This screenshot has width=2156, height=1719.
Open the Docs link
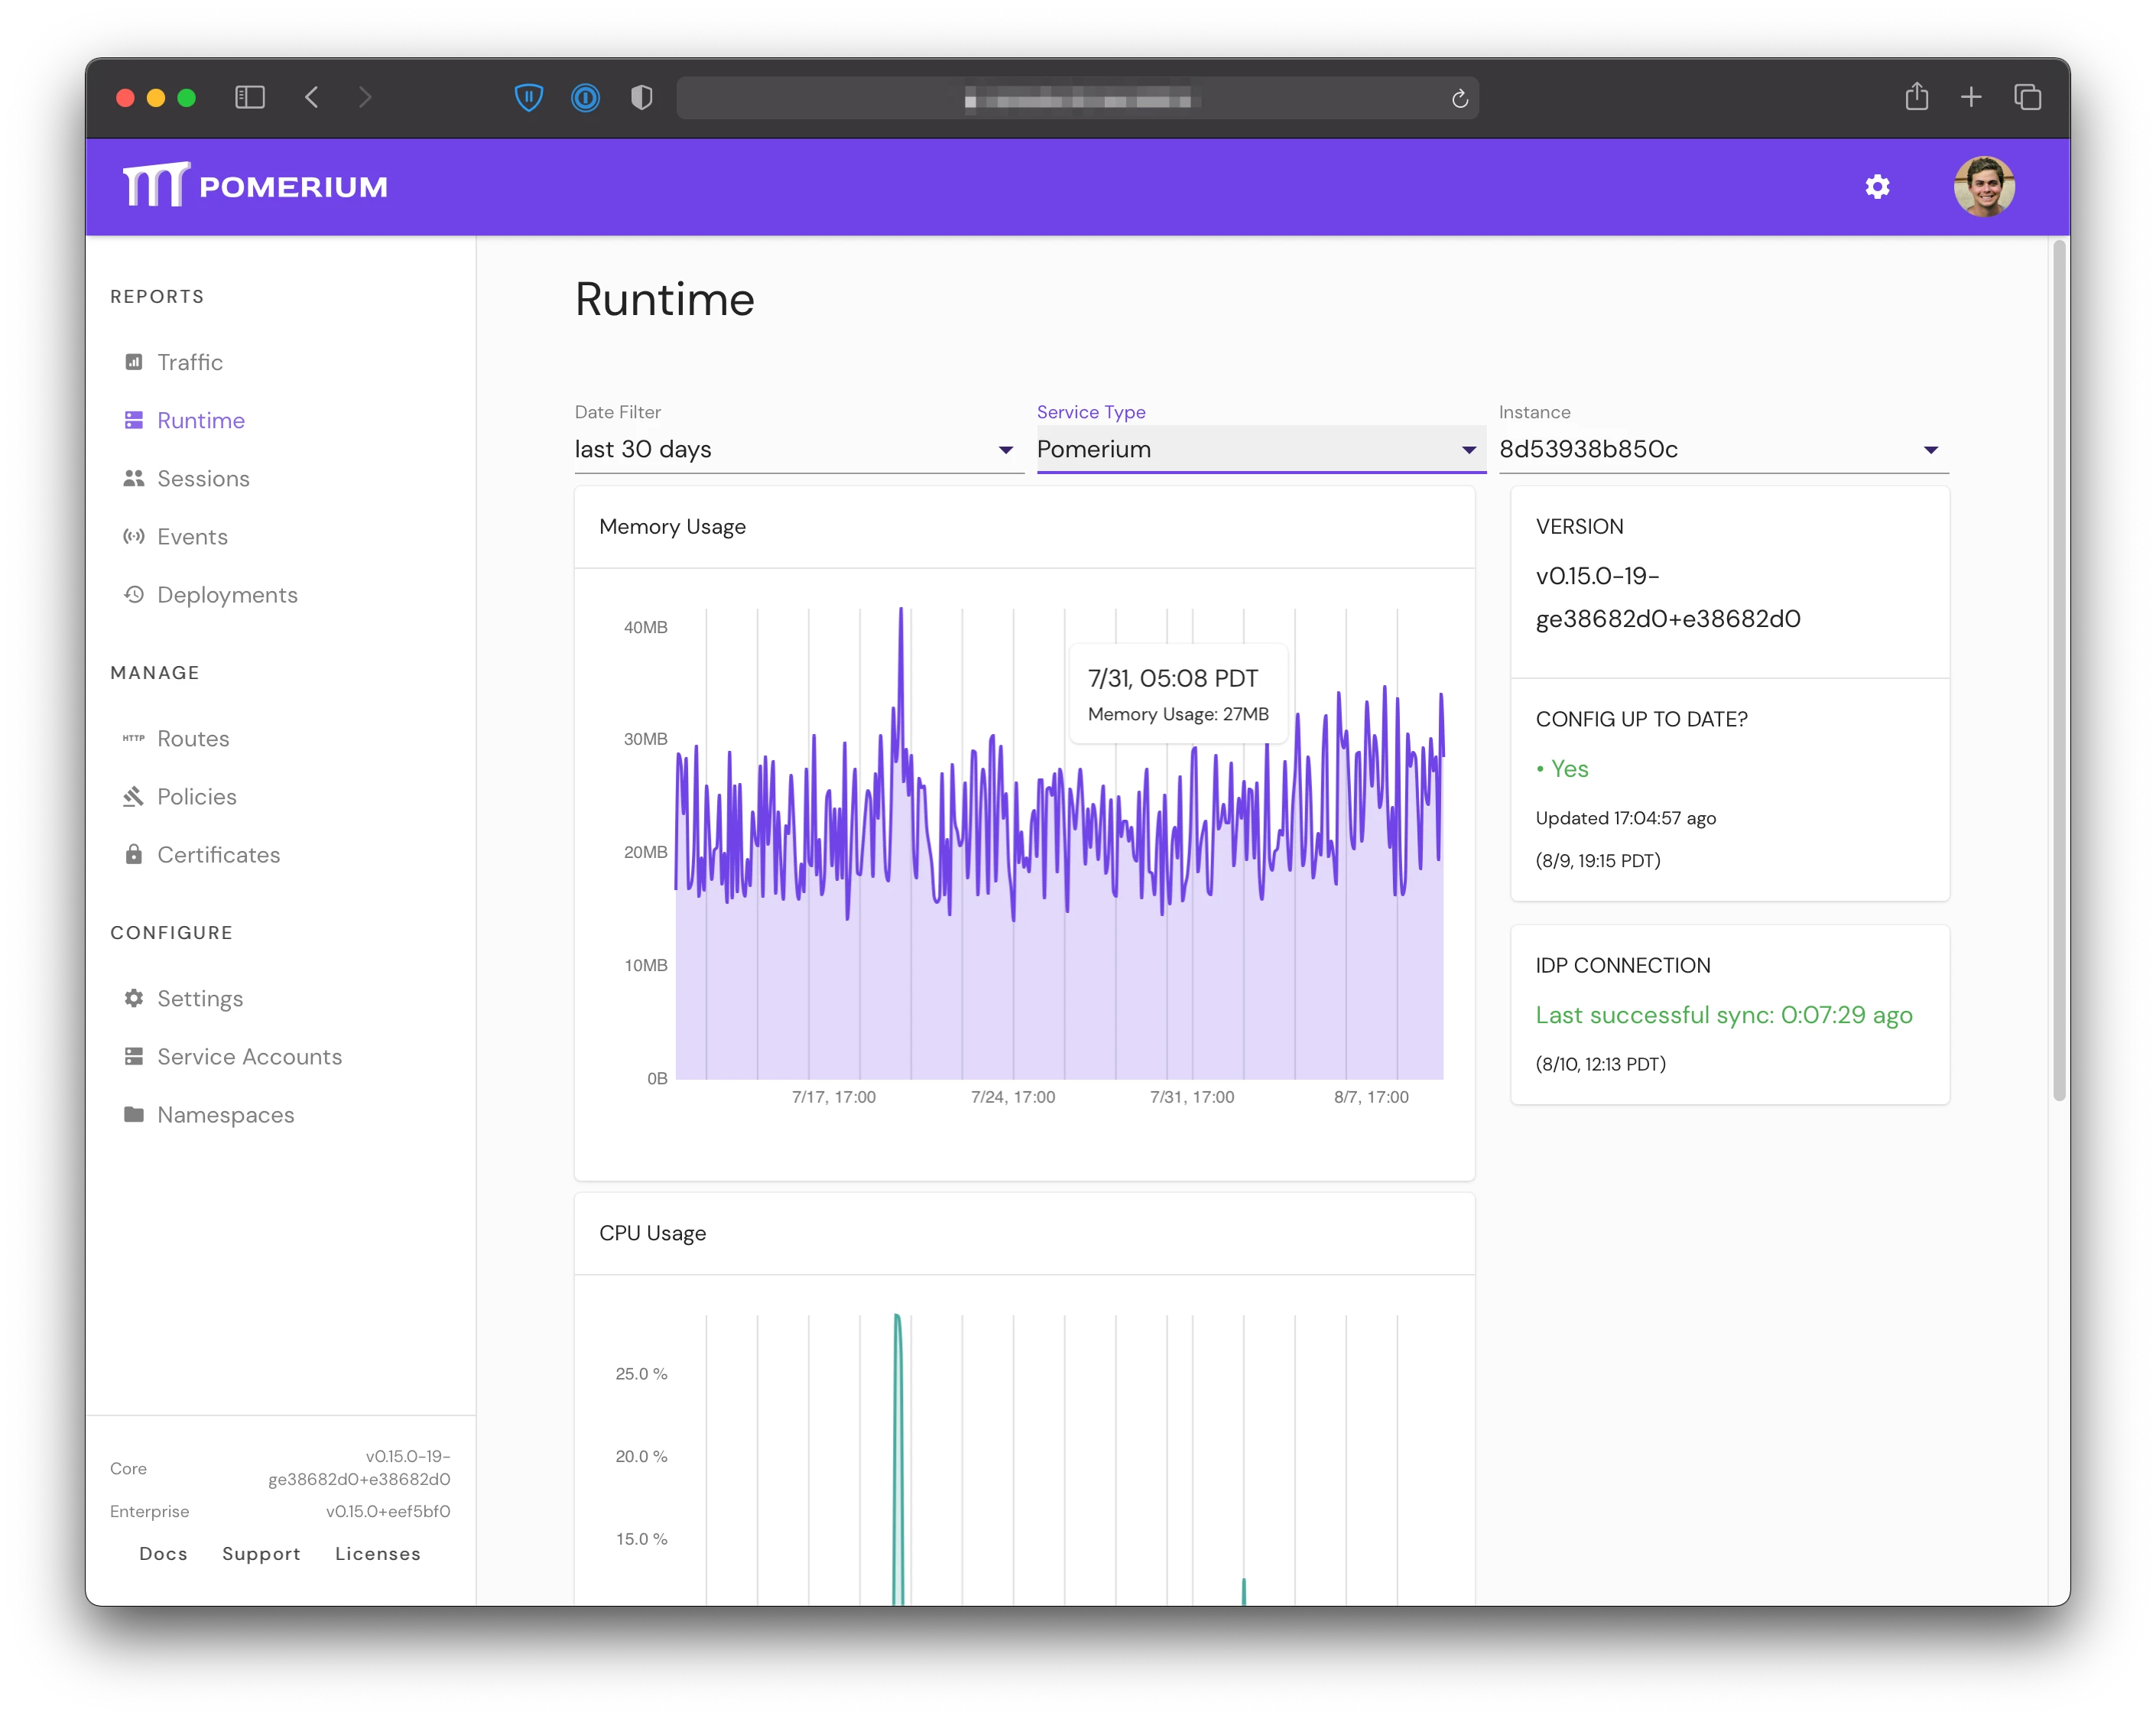[x=164, y=1555]
